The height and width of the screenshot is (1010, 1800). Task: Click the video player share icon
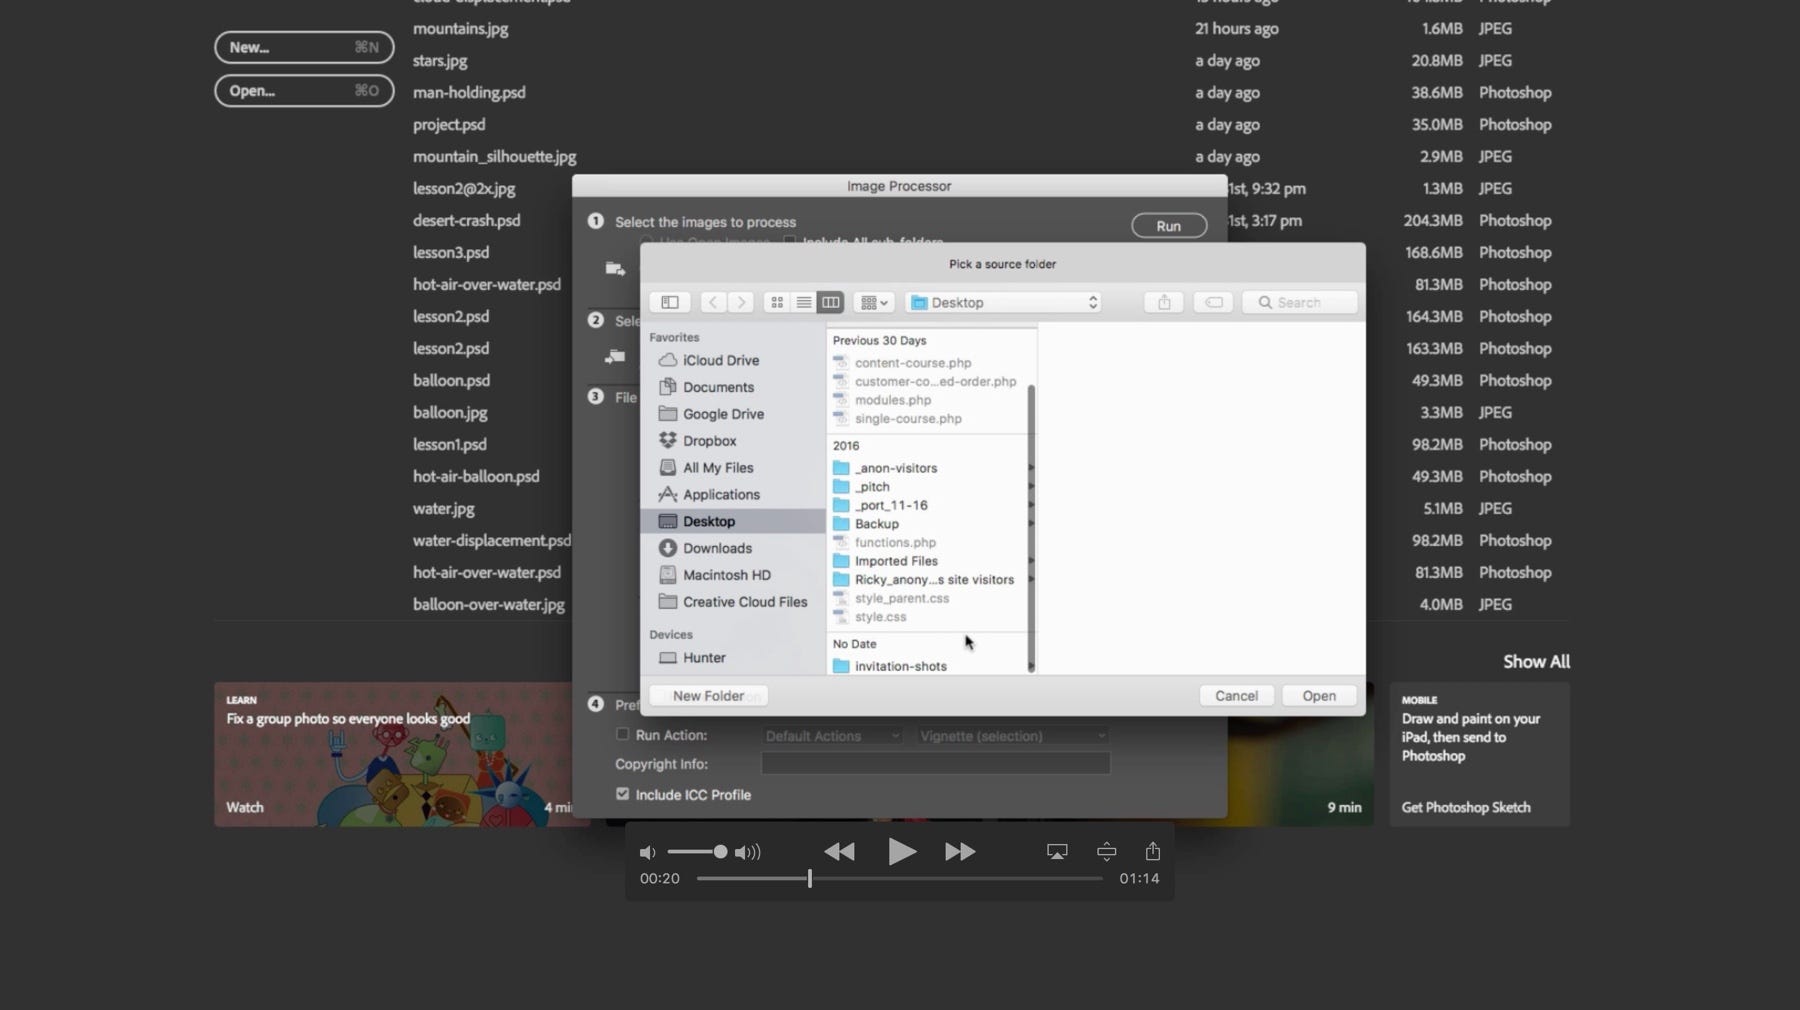tap(1153, 851)
